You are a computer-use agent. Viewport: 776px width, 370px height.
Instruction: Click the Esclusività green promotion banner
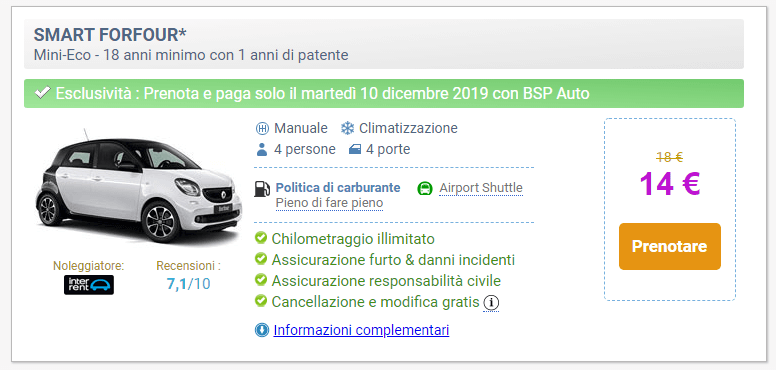(x=384, y=93)
